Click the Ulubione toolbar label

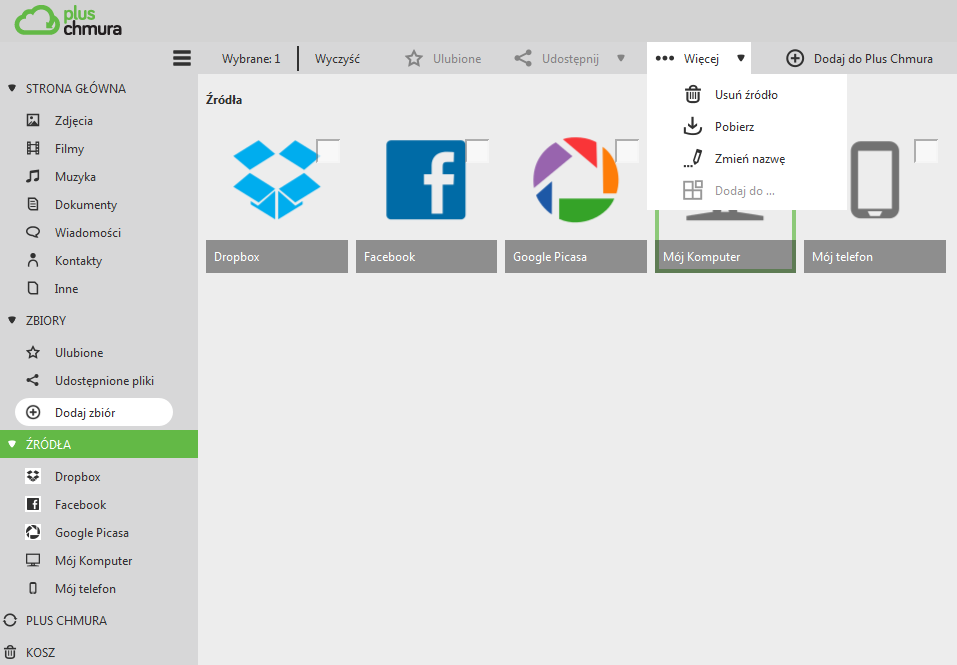click(x=457, y=59)
